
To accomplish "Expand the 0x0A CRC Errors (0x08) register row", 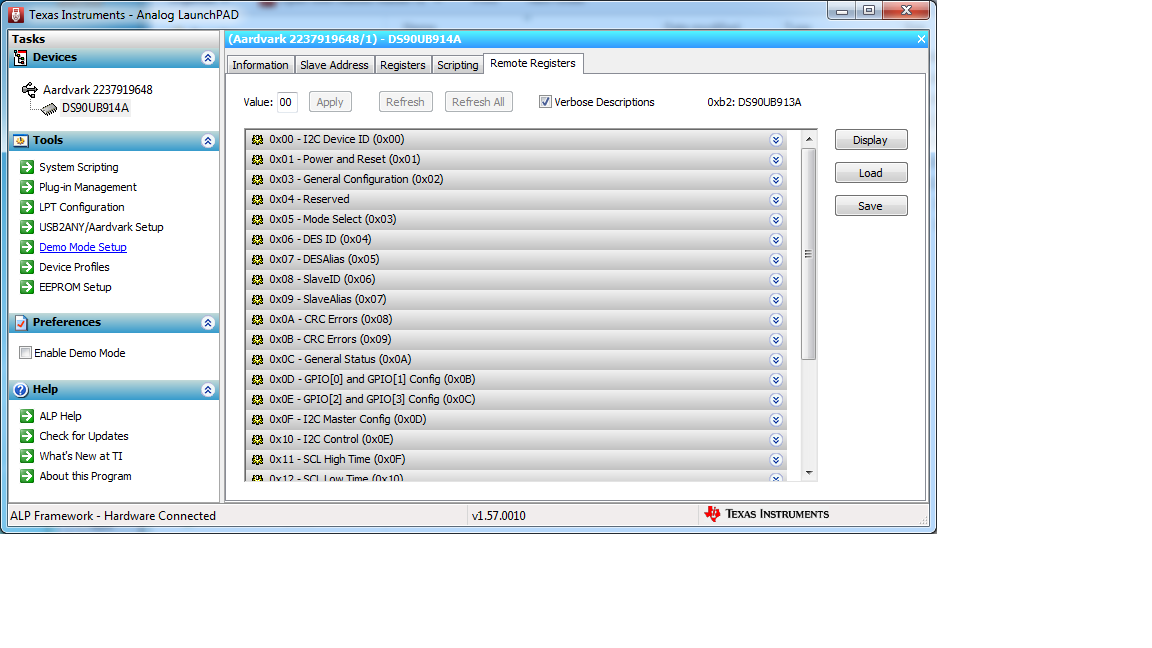I will click(776, 320).
